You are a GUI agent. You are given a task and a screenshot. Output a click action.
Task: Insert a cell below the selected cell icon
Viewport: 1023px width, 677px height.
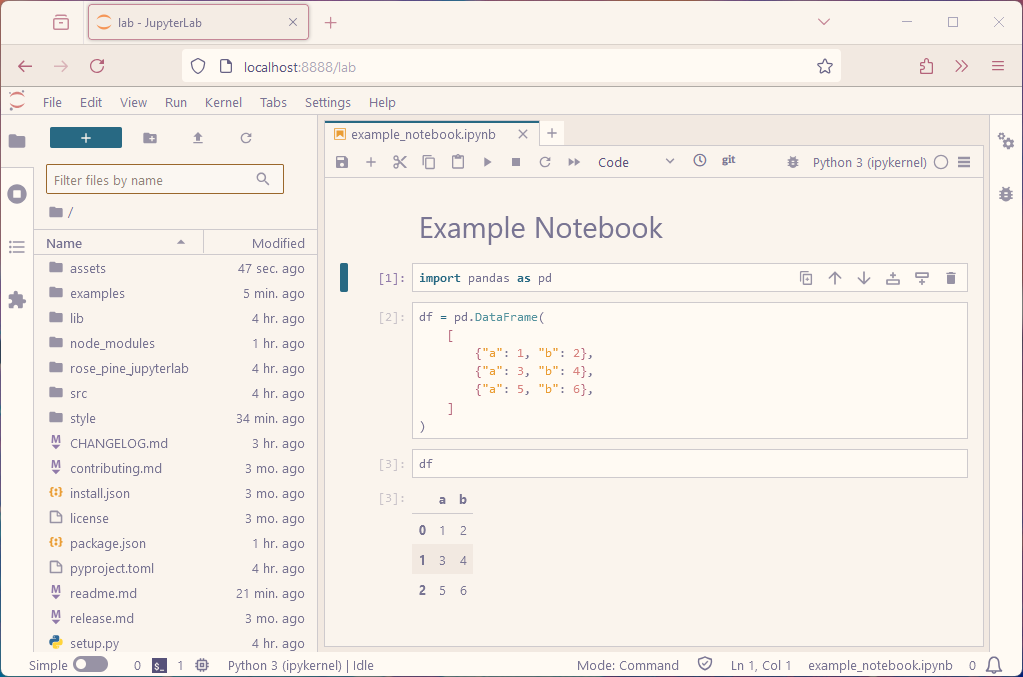(922, 278)
